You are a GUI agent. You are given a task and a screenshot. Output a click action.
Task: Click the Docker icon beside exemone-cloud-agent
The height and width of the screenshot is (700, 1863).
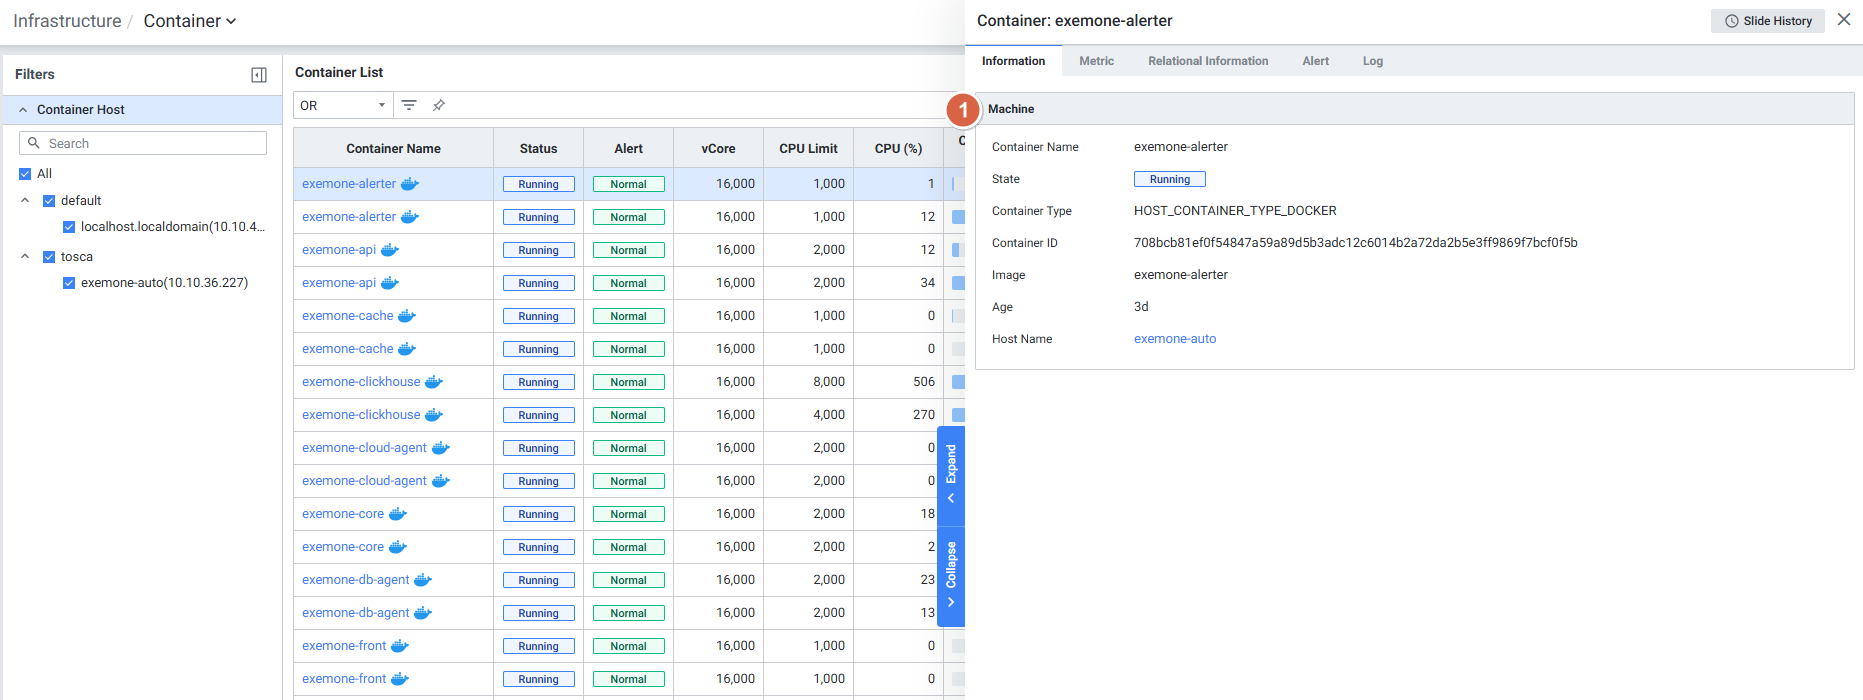point(440,448)
